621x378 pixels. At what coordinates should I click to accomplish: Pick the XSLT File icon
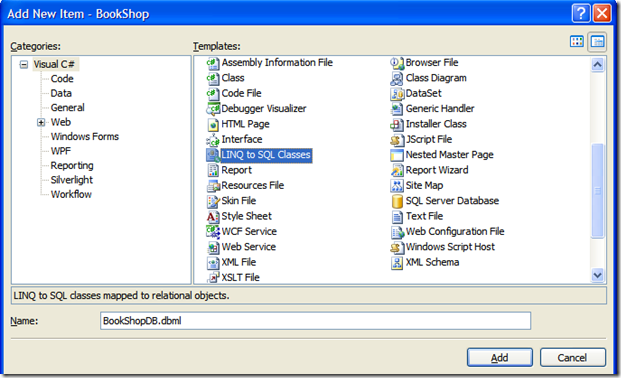point(213,278)
